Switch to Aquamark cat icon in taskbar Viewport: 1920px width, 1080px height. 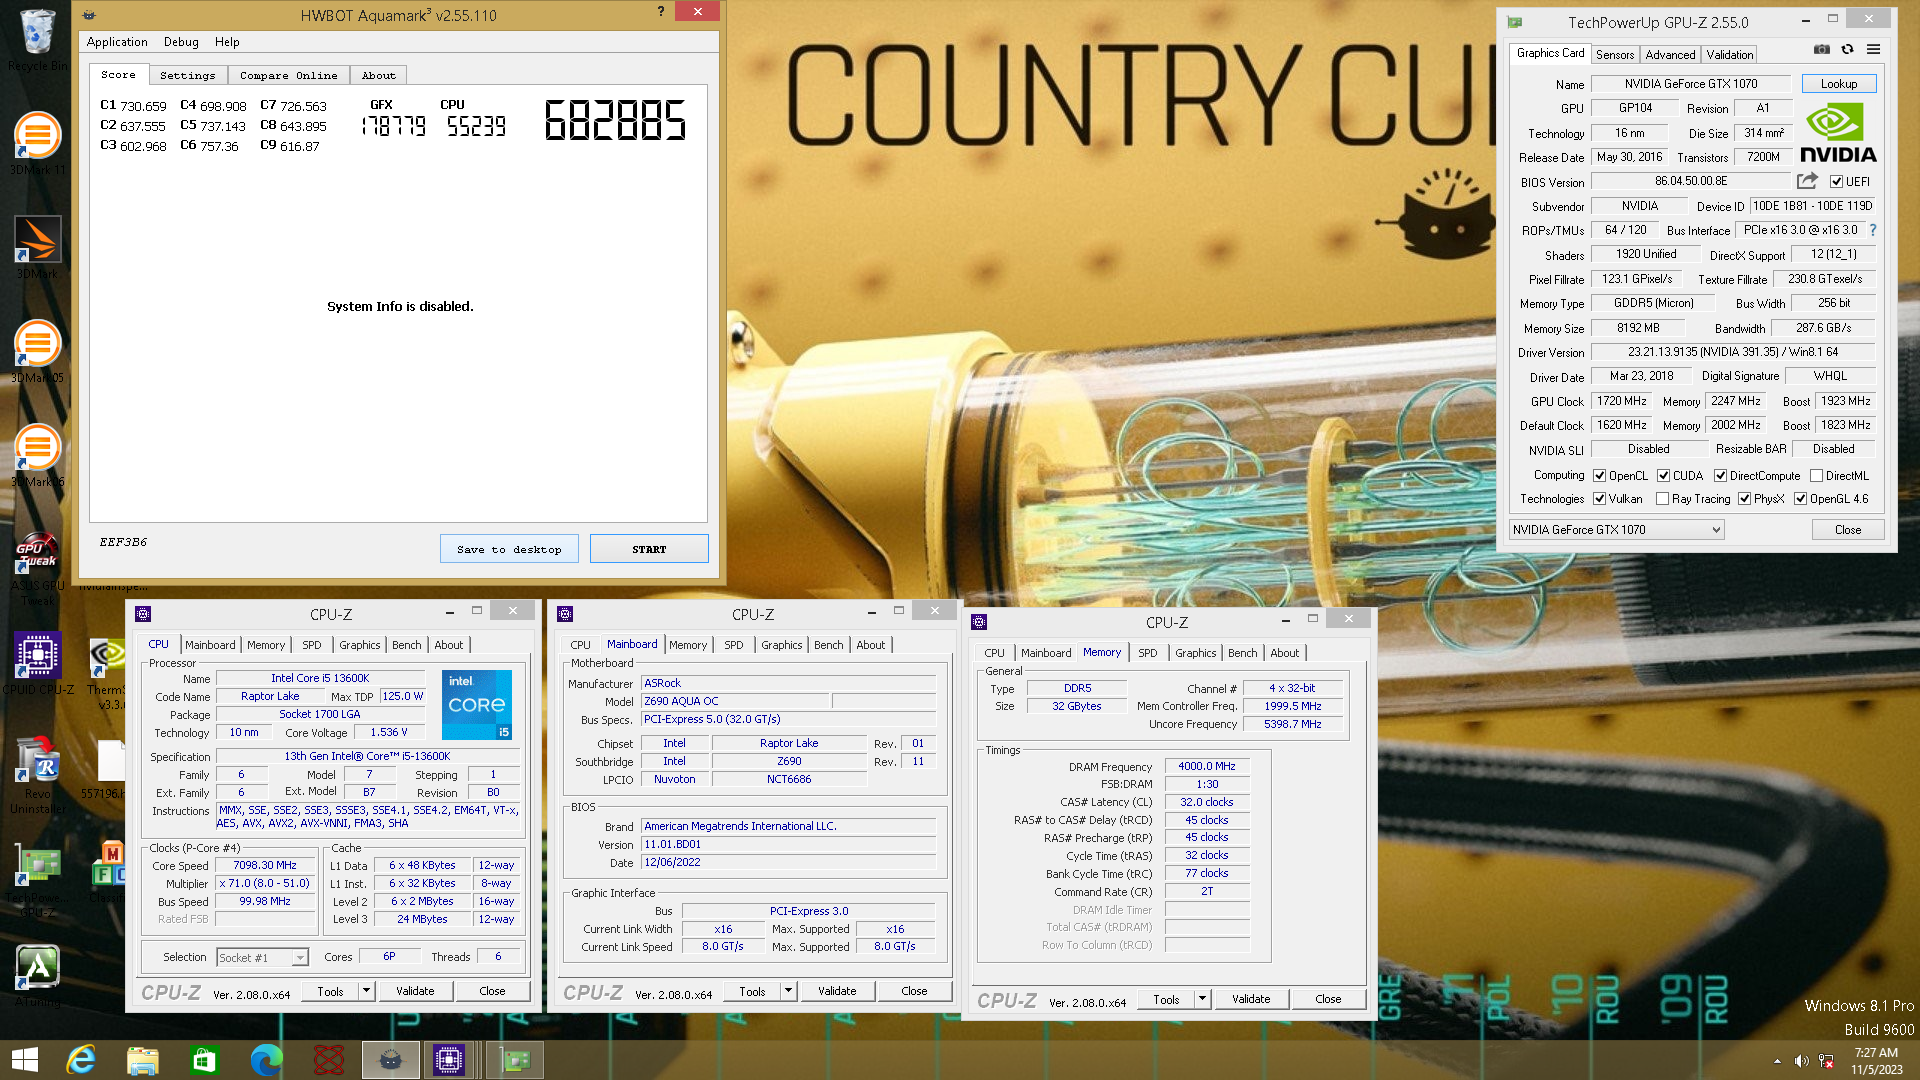point(390,1060)
